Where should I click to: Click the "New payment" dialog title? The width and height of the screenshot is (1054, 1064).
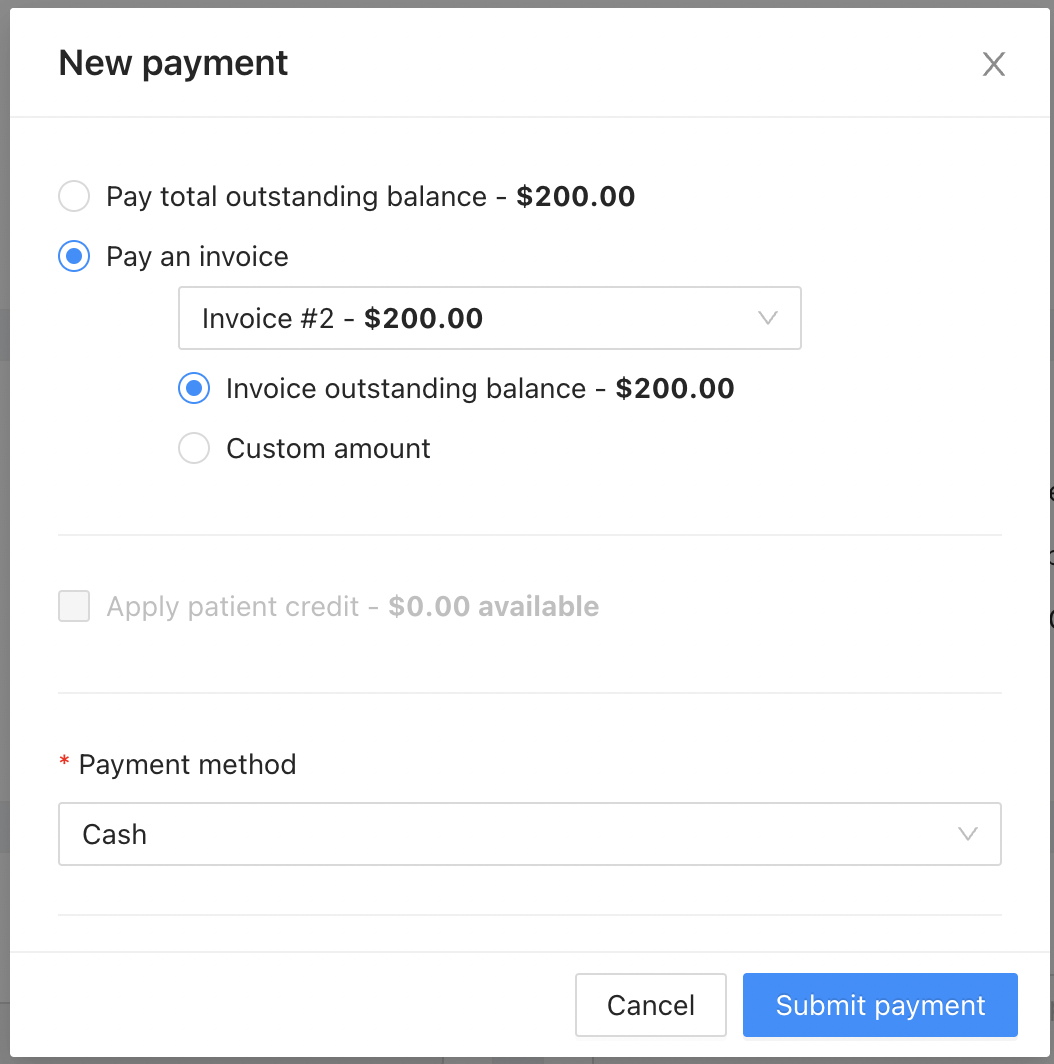173,64
